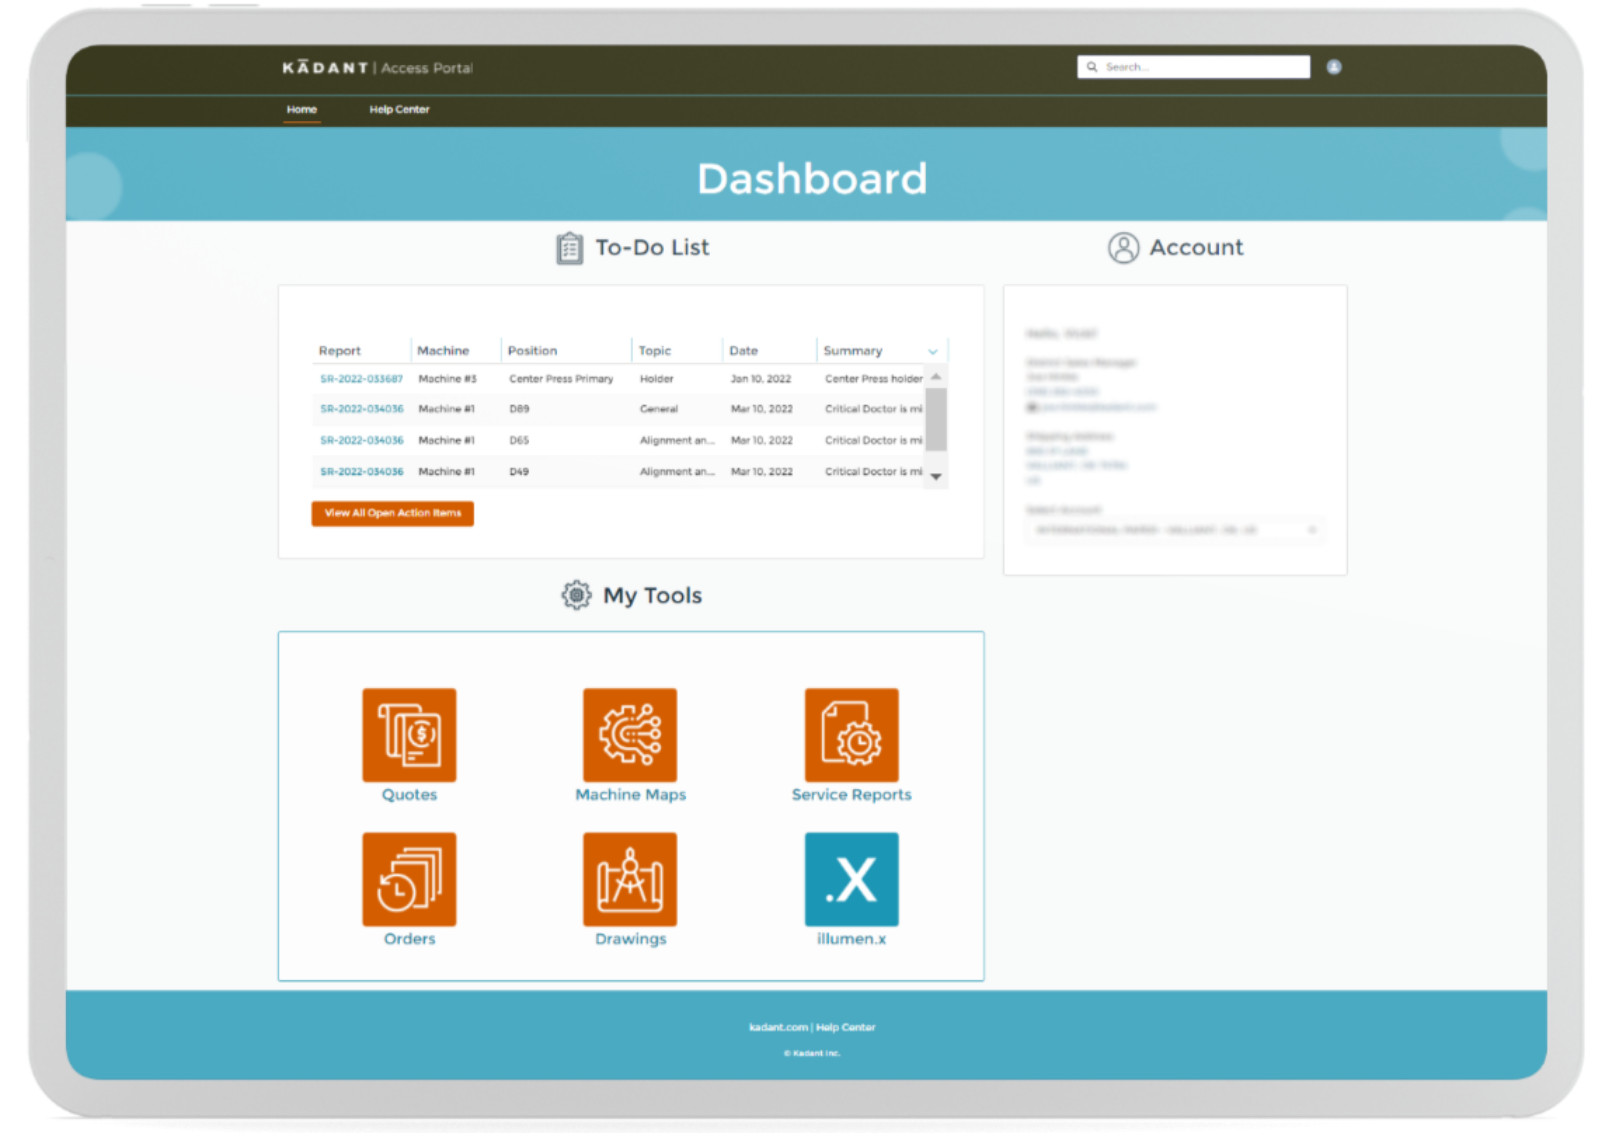Click the to-do list scroll up arrow
This screenshot has width=1610, height=1139.
[936, 377]
